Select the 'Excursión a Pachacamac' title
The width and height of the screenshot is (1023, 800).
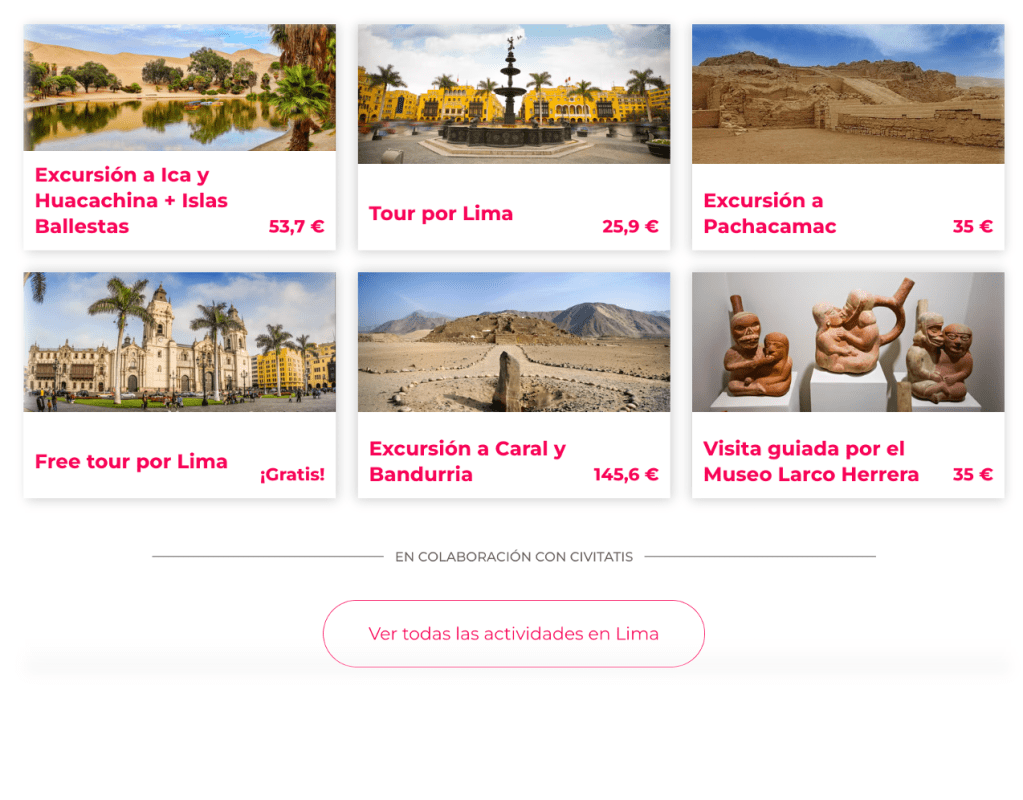(770, 213)
